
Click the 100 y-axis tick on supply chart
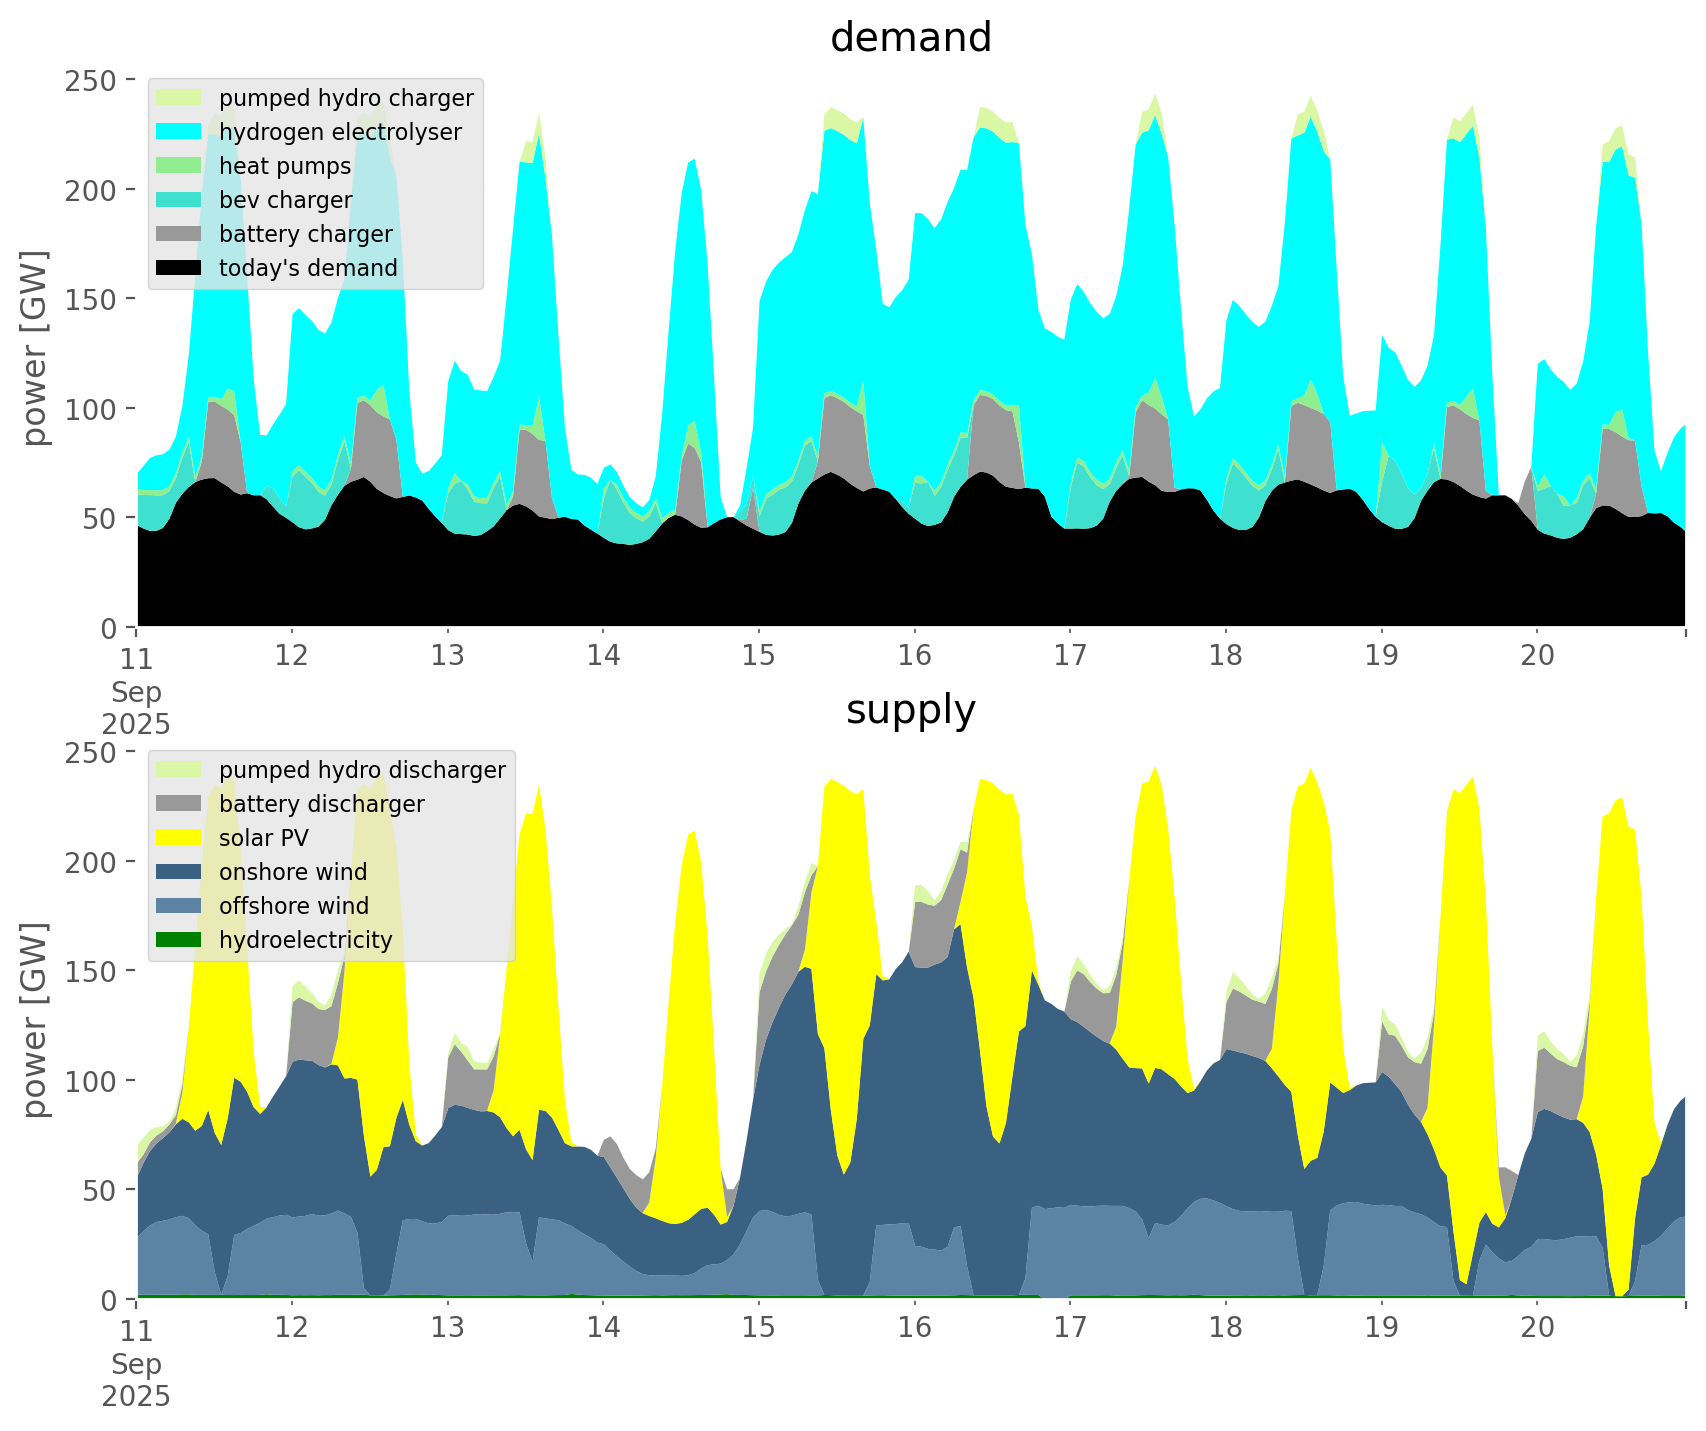tap(92, 1081)
